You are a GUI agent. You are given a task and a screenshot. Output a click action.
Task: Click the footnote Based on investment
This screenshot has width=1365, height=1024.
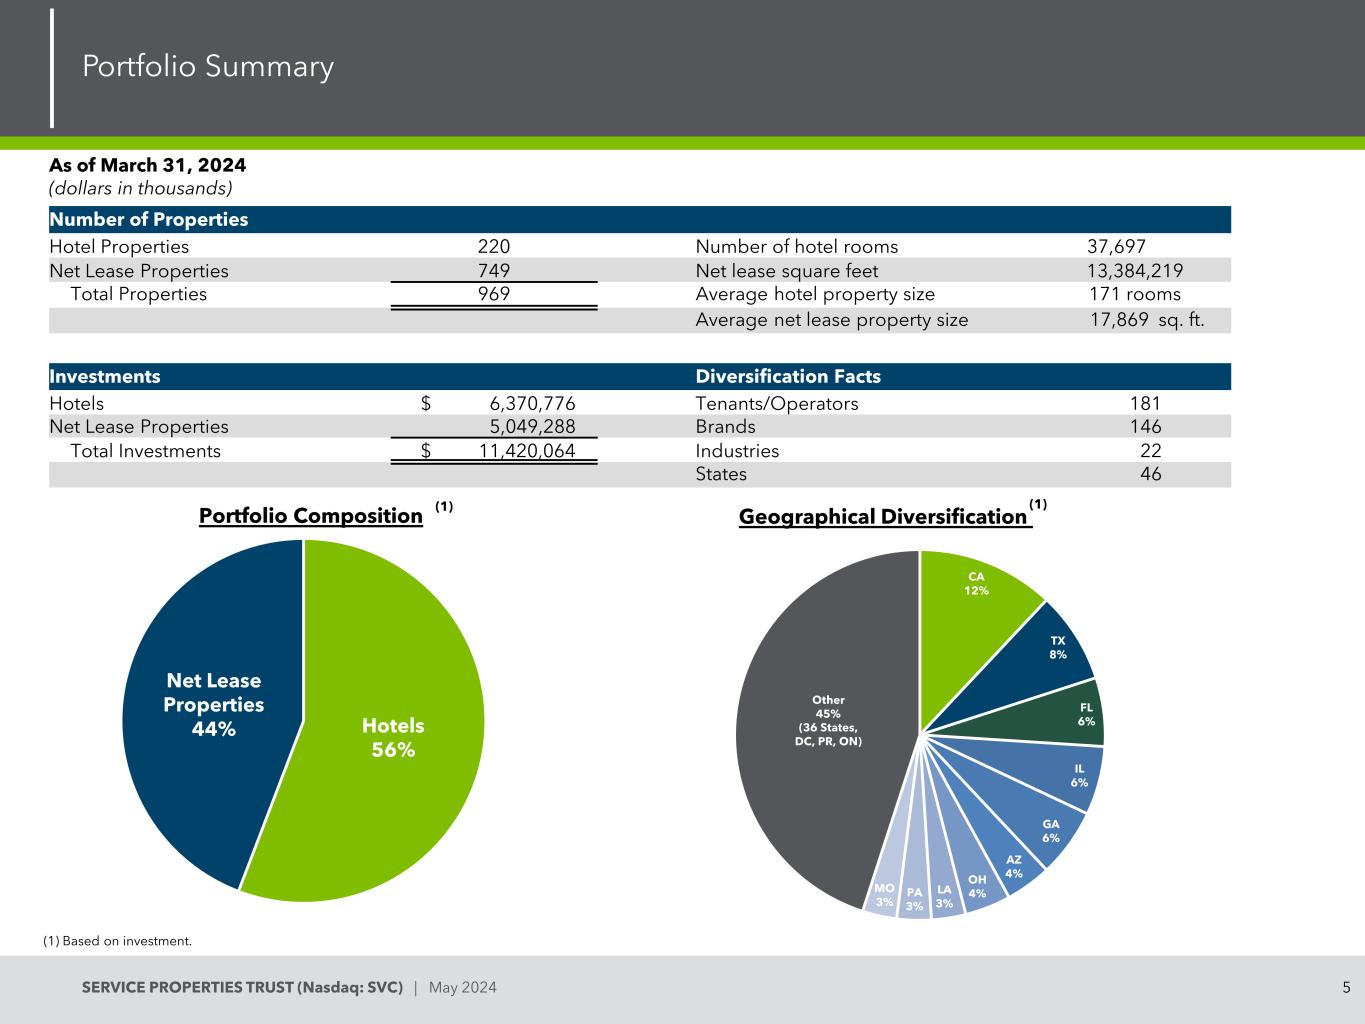click(117, 941)
